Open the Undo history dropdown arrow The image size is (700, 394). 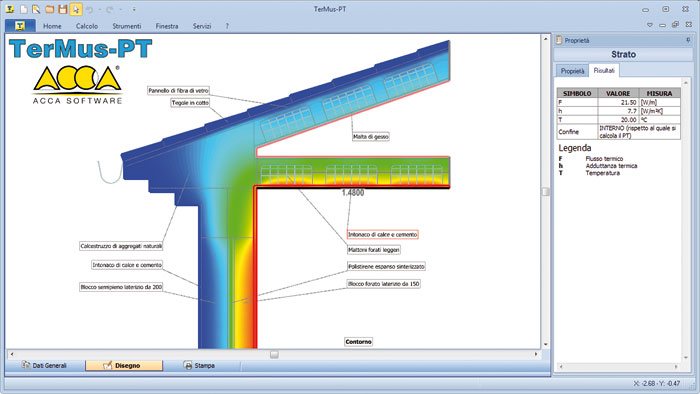tap(100, 9)
